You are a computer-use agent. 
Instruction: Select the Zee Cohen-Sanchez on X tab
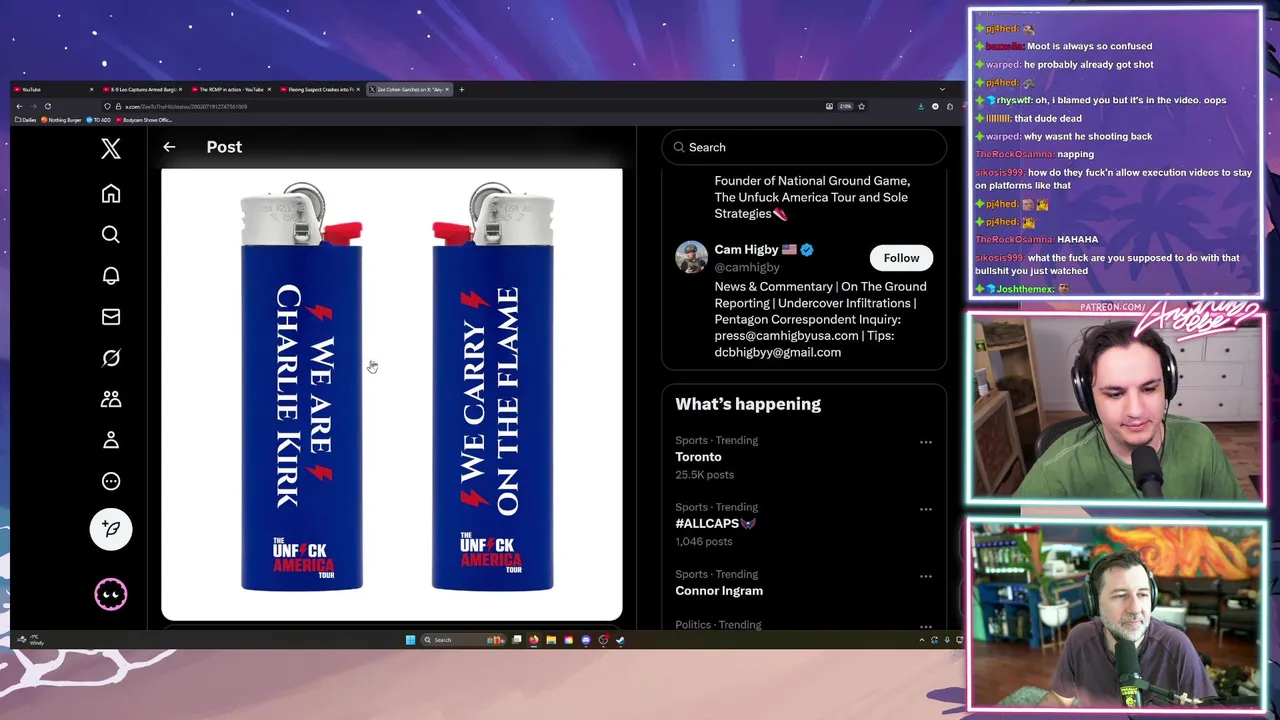pos(409,89)
